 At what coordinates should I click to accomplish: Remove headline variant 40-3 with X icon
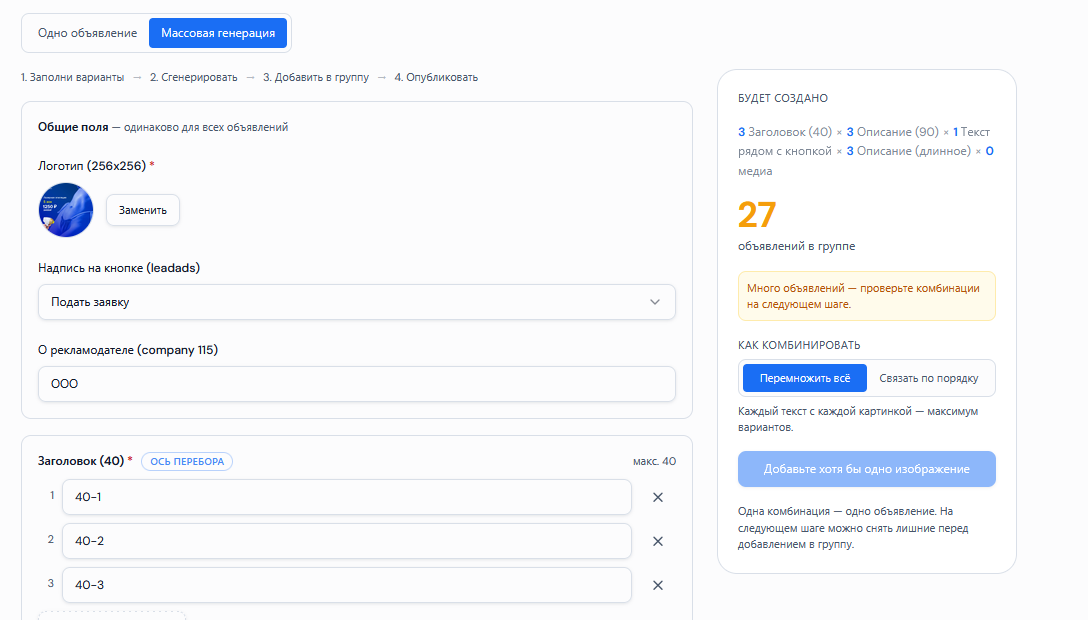pyautogui.click(x=658, y=585)
